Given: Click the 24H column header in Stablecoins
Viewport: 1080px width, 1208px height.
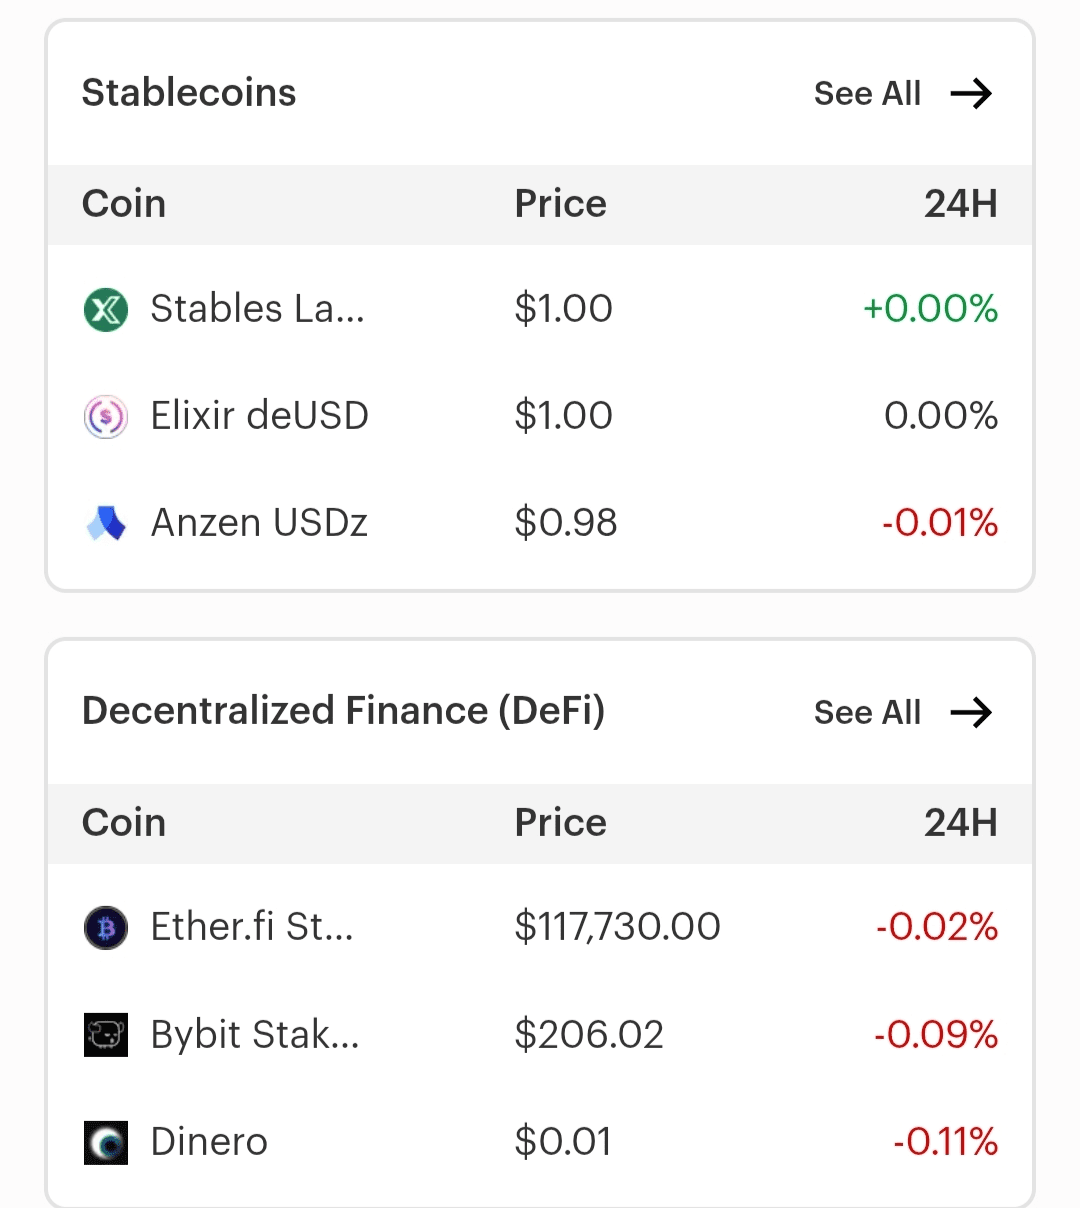Looking at the screenshot, I should (960, 204).
